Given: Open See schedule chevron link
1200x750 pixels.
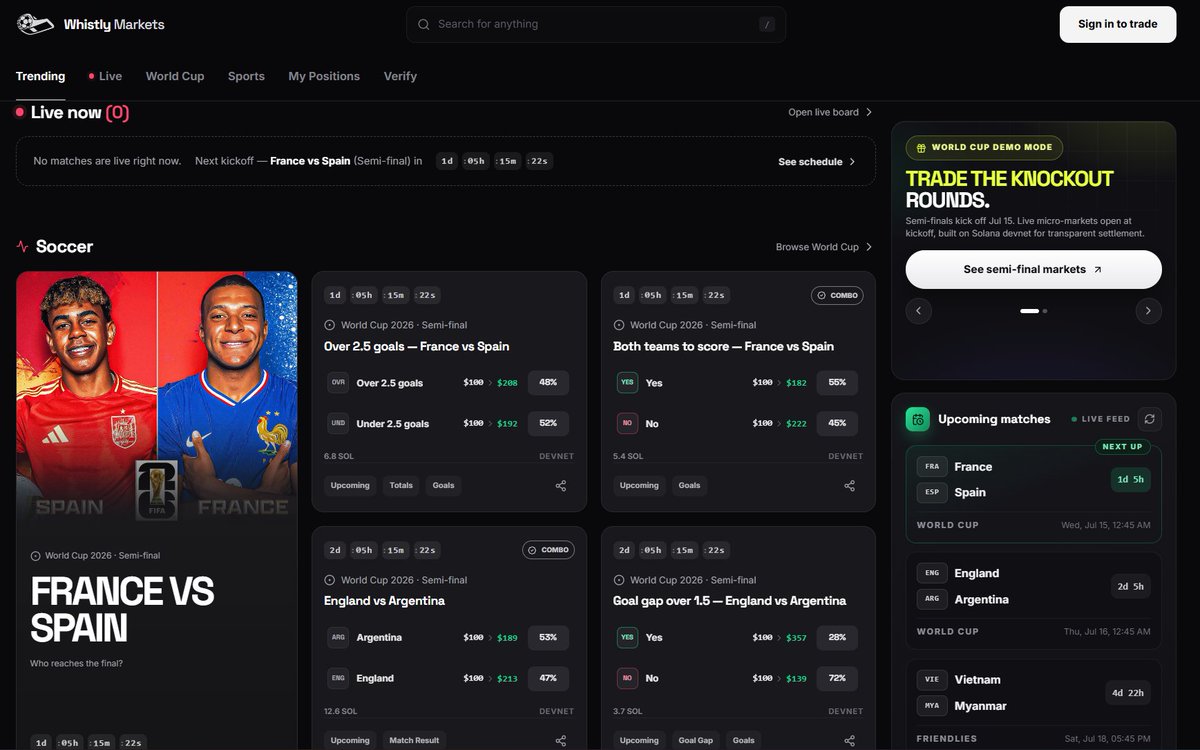Looking at the screenshot, I should (817, 162).
